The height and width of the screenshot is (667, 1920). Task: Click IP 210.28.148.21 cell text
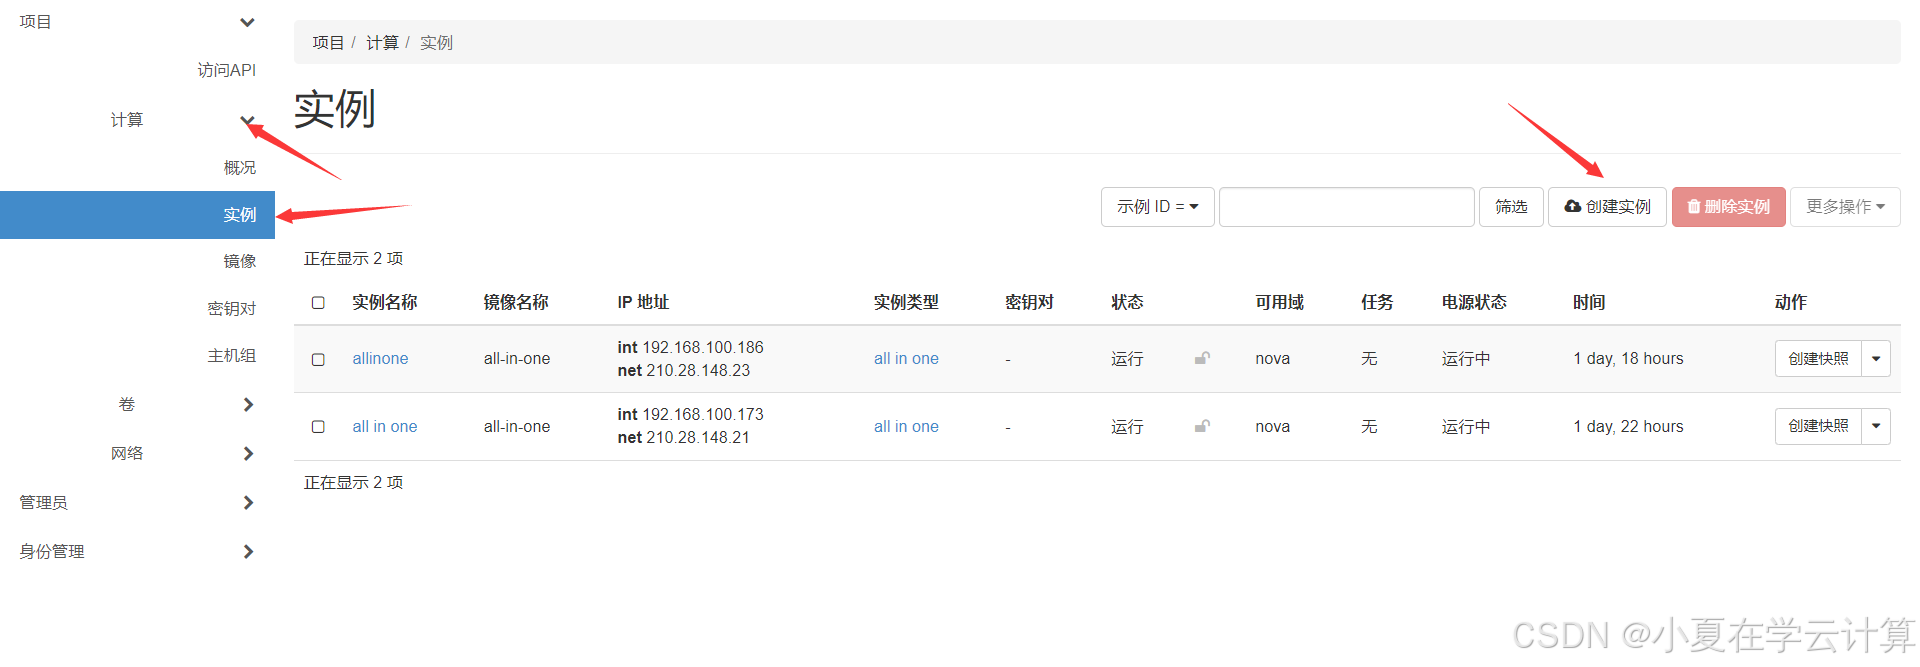click(x=698, y=437)
